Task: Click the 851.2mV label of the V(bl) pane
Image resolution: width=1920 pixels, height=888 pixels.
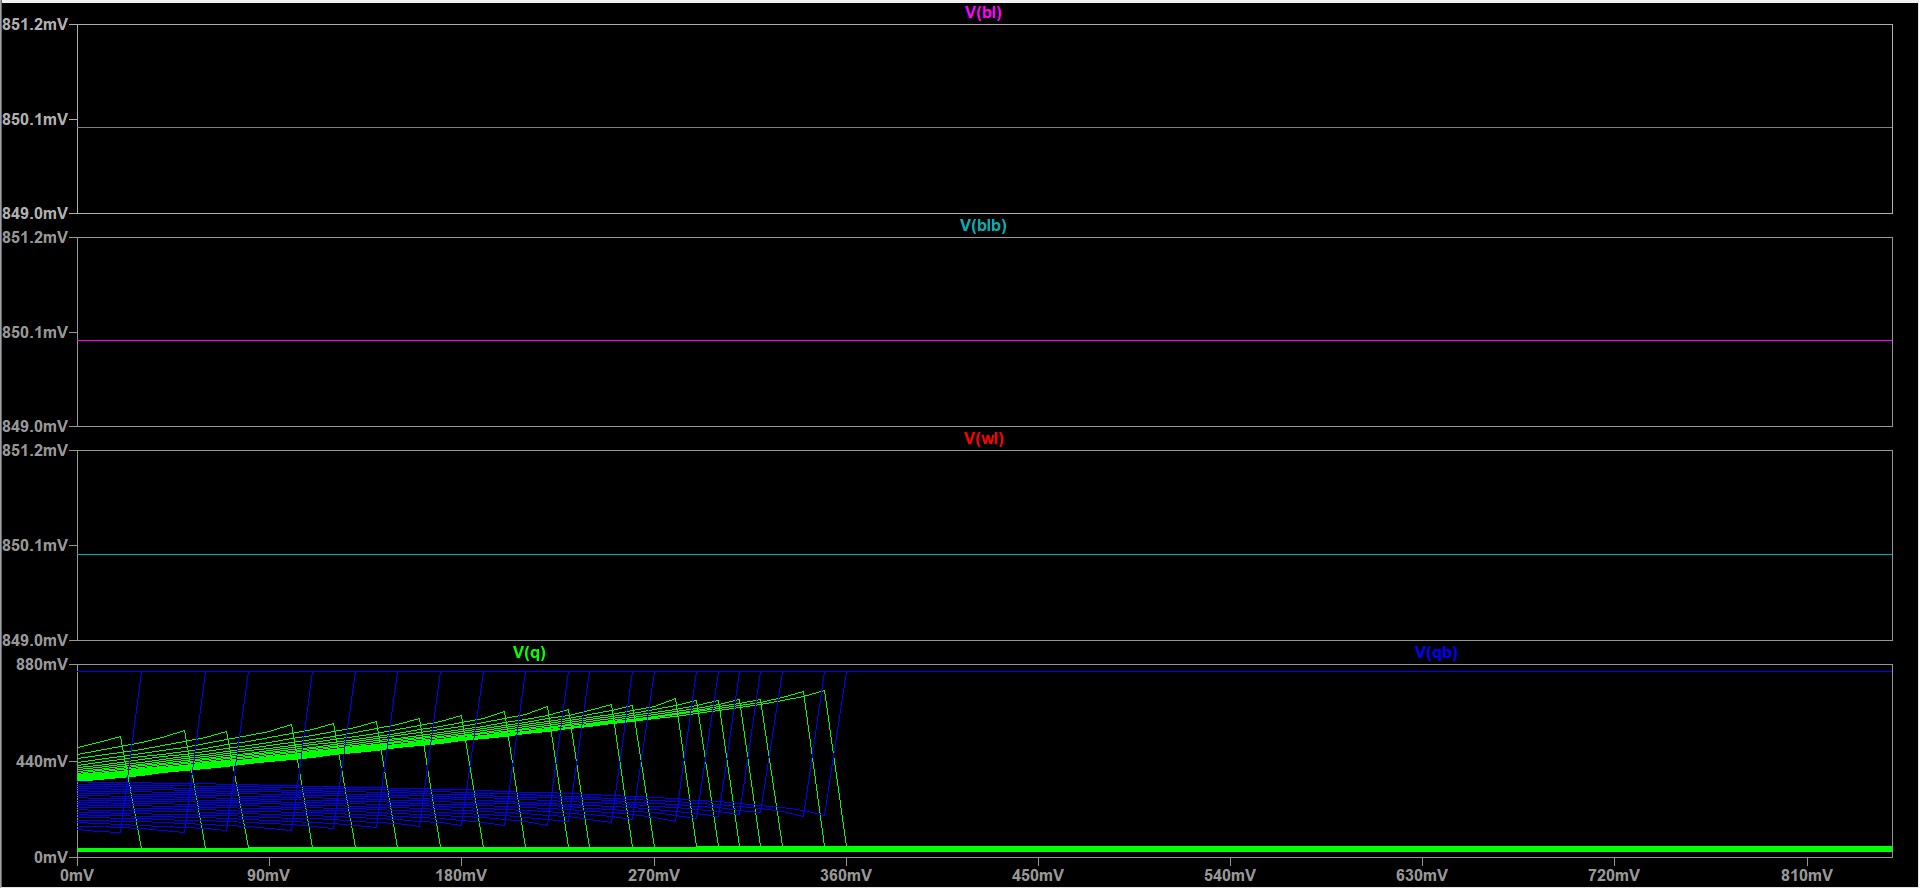Action: click(35, 24)
